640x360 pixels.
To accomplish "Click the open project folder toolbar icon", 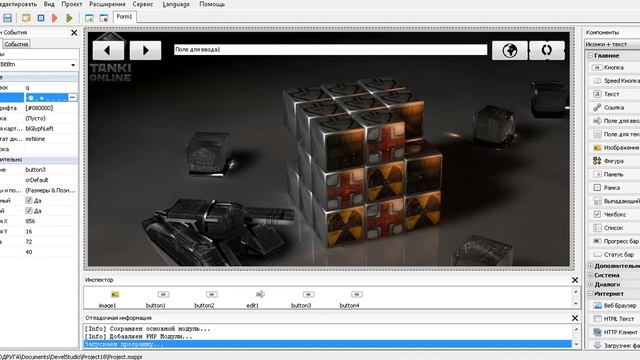I will [x=26, y=18].
